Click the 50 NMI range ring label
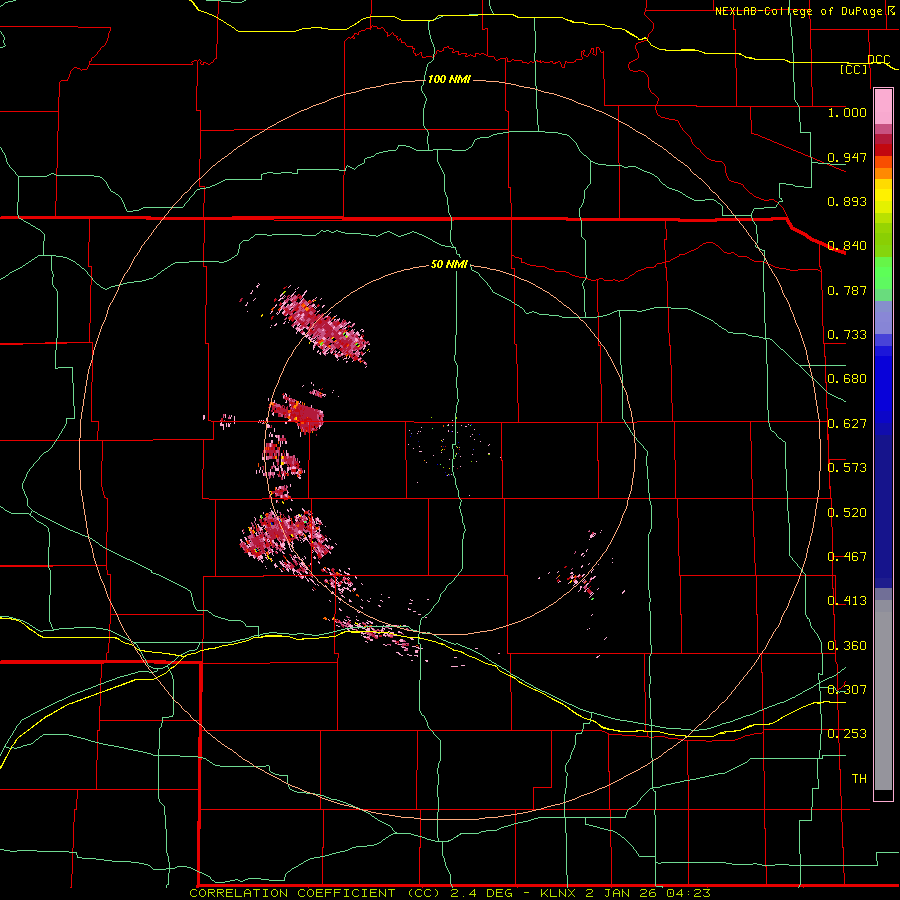Viewport: 900px width, 900px height. click(449, 264)
